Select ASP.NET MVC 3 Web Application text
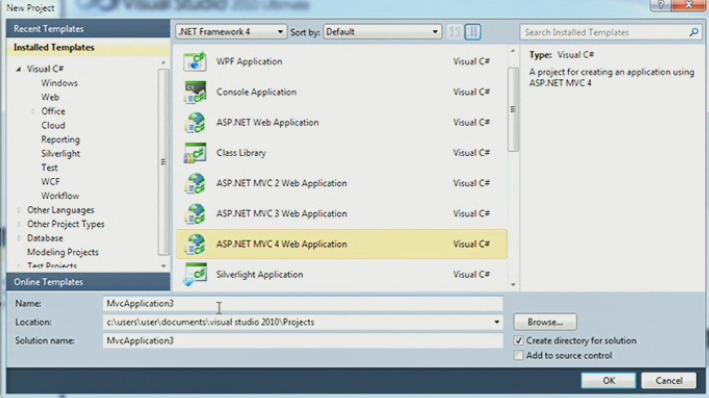This screenshot has width=709, height=398. click(281, 213)
